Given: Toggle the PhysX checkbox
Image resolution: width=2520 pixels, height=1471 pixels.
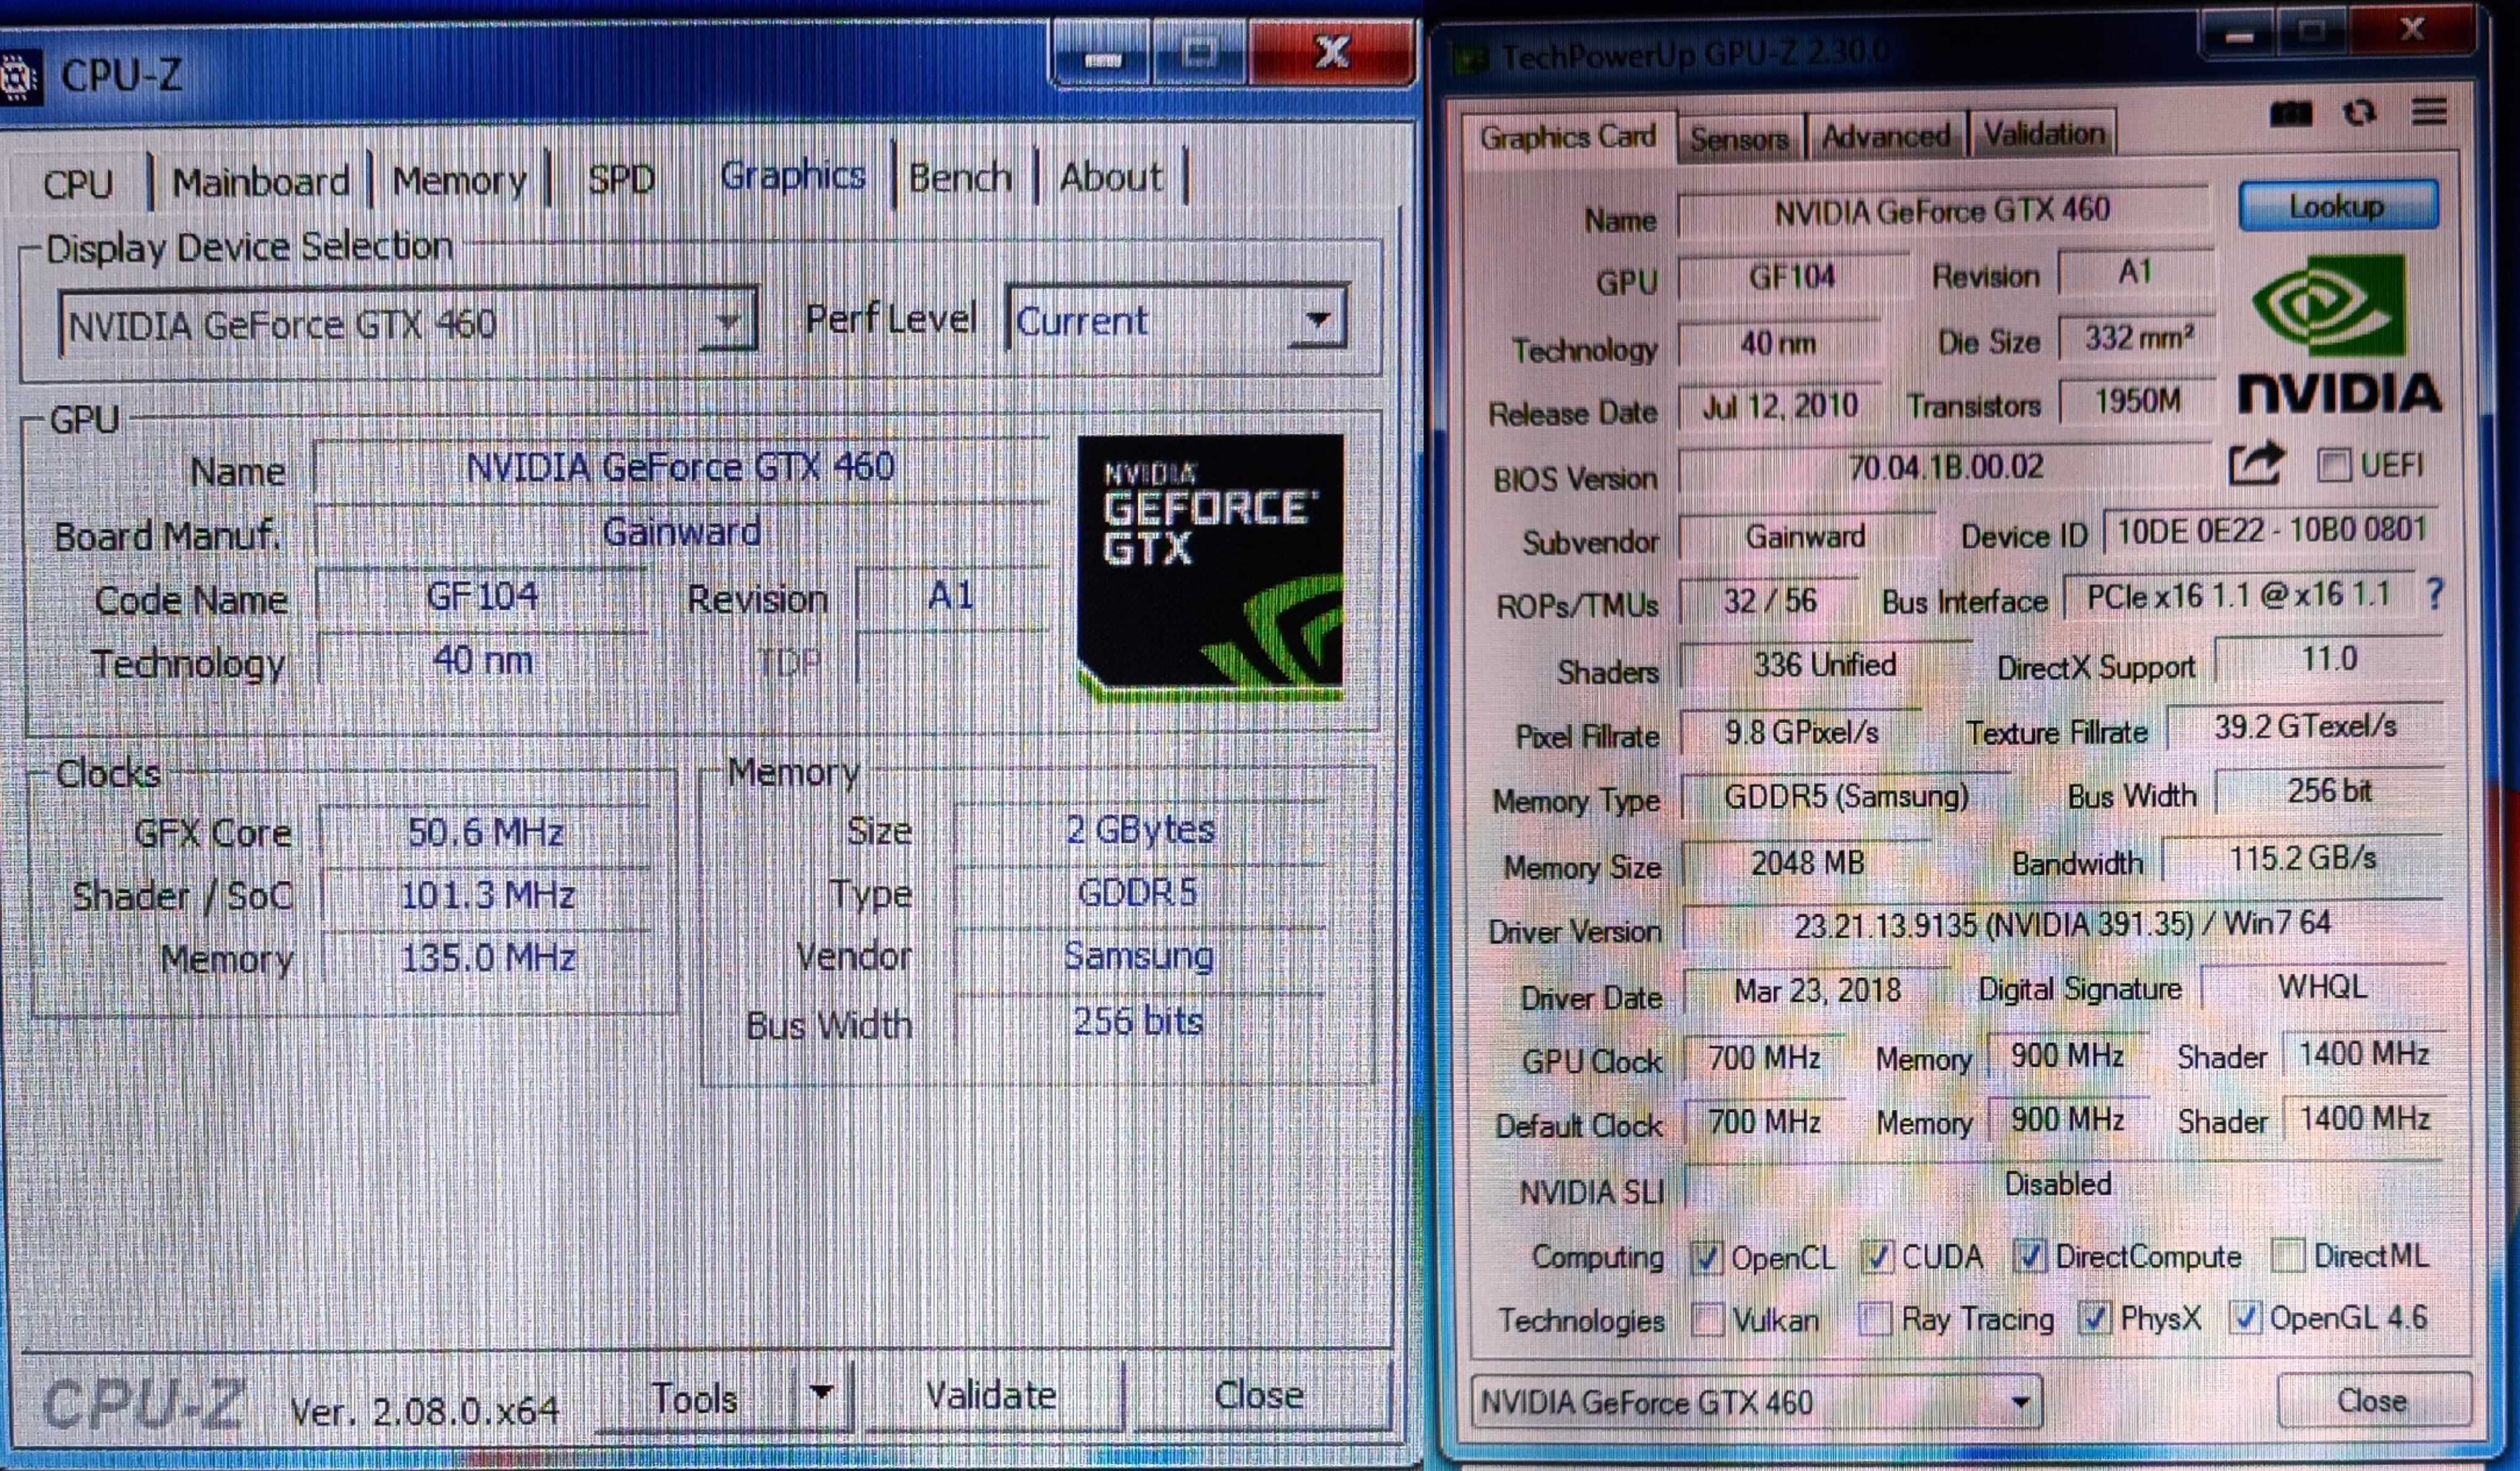Looking at the screenshot, I should click(2094, 1318).
